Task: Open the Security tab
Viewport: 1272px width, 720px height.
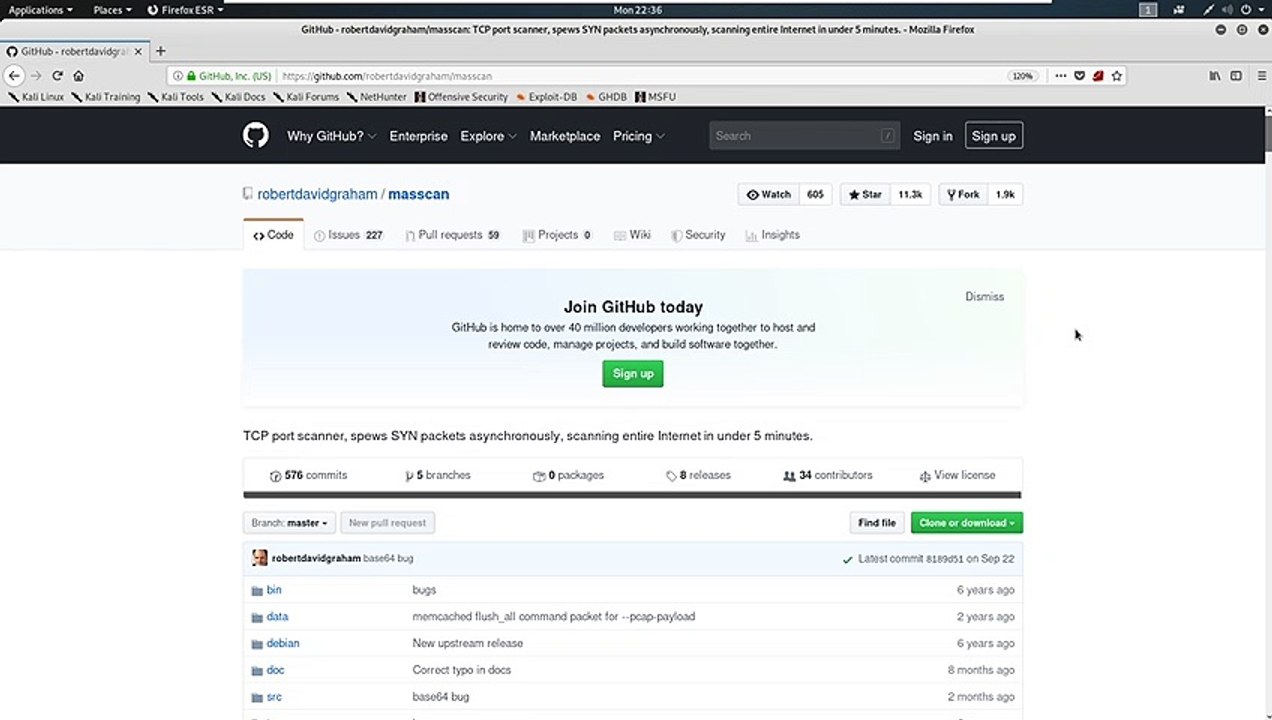Action: pyautogui.click(x=698, y=235)
